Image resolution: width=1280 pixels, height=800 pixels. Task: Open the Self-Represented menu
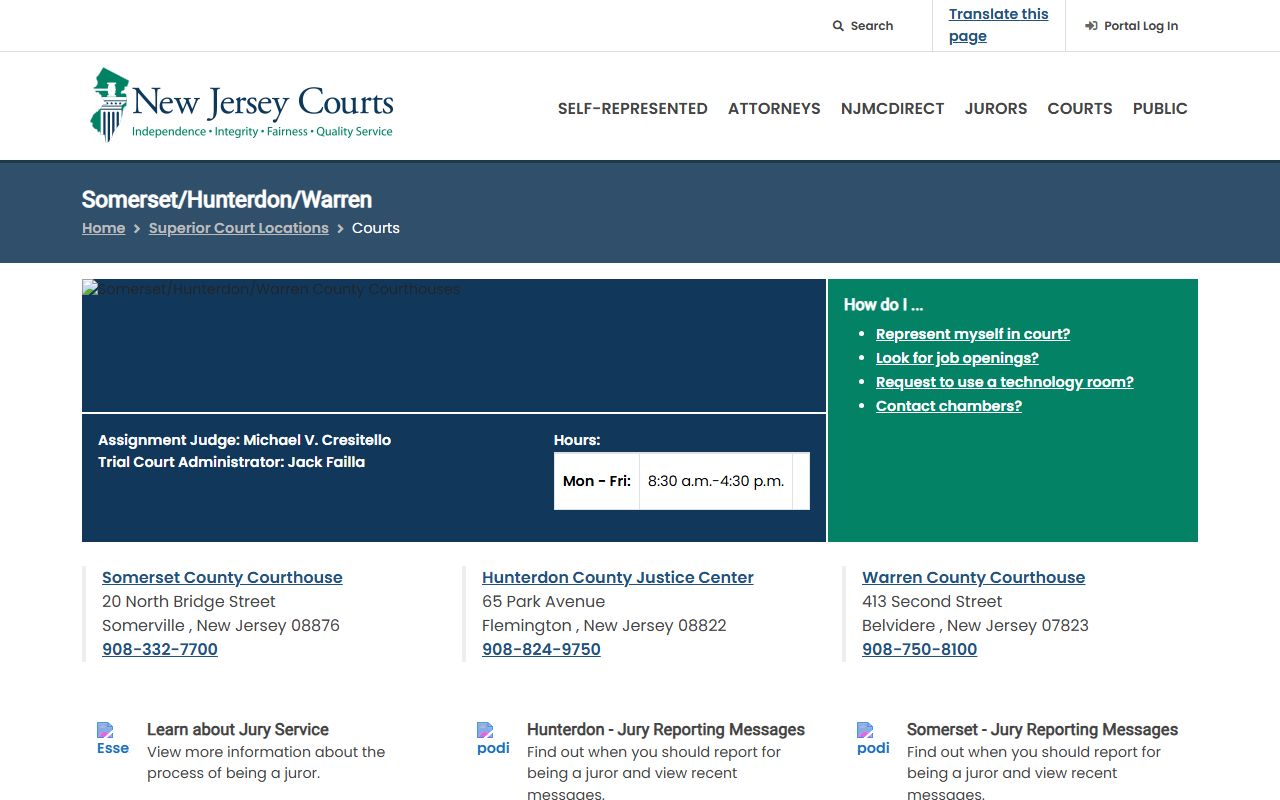tap(633, 108)
